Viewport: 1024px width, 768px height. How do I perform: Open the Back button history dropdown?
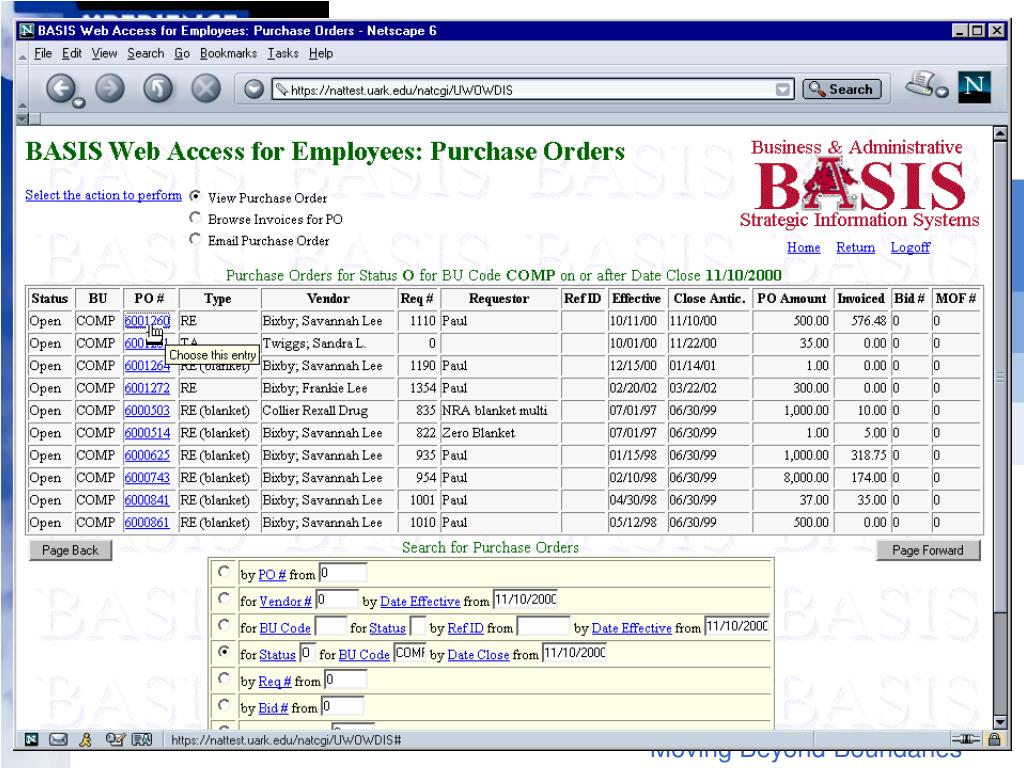pyautogui.click(x=78, y=103)
